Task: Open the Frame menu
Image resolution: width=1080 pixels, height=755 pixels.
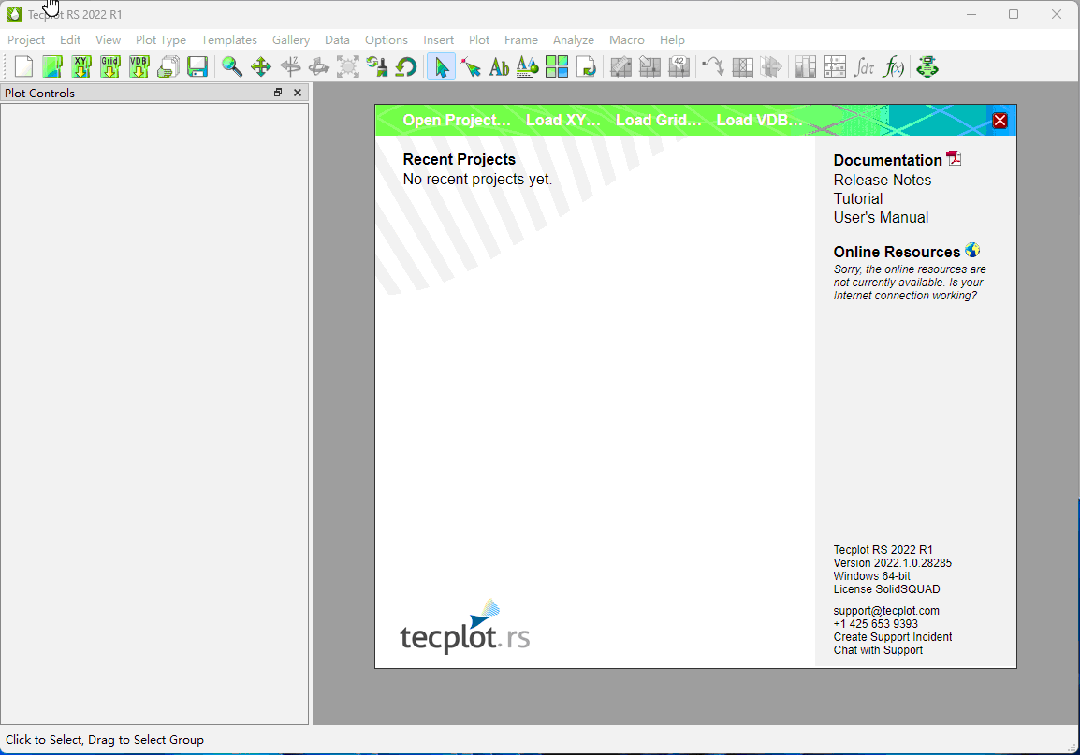Action: [521, 40]
